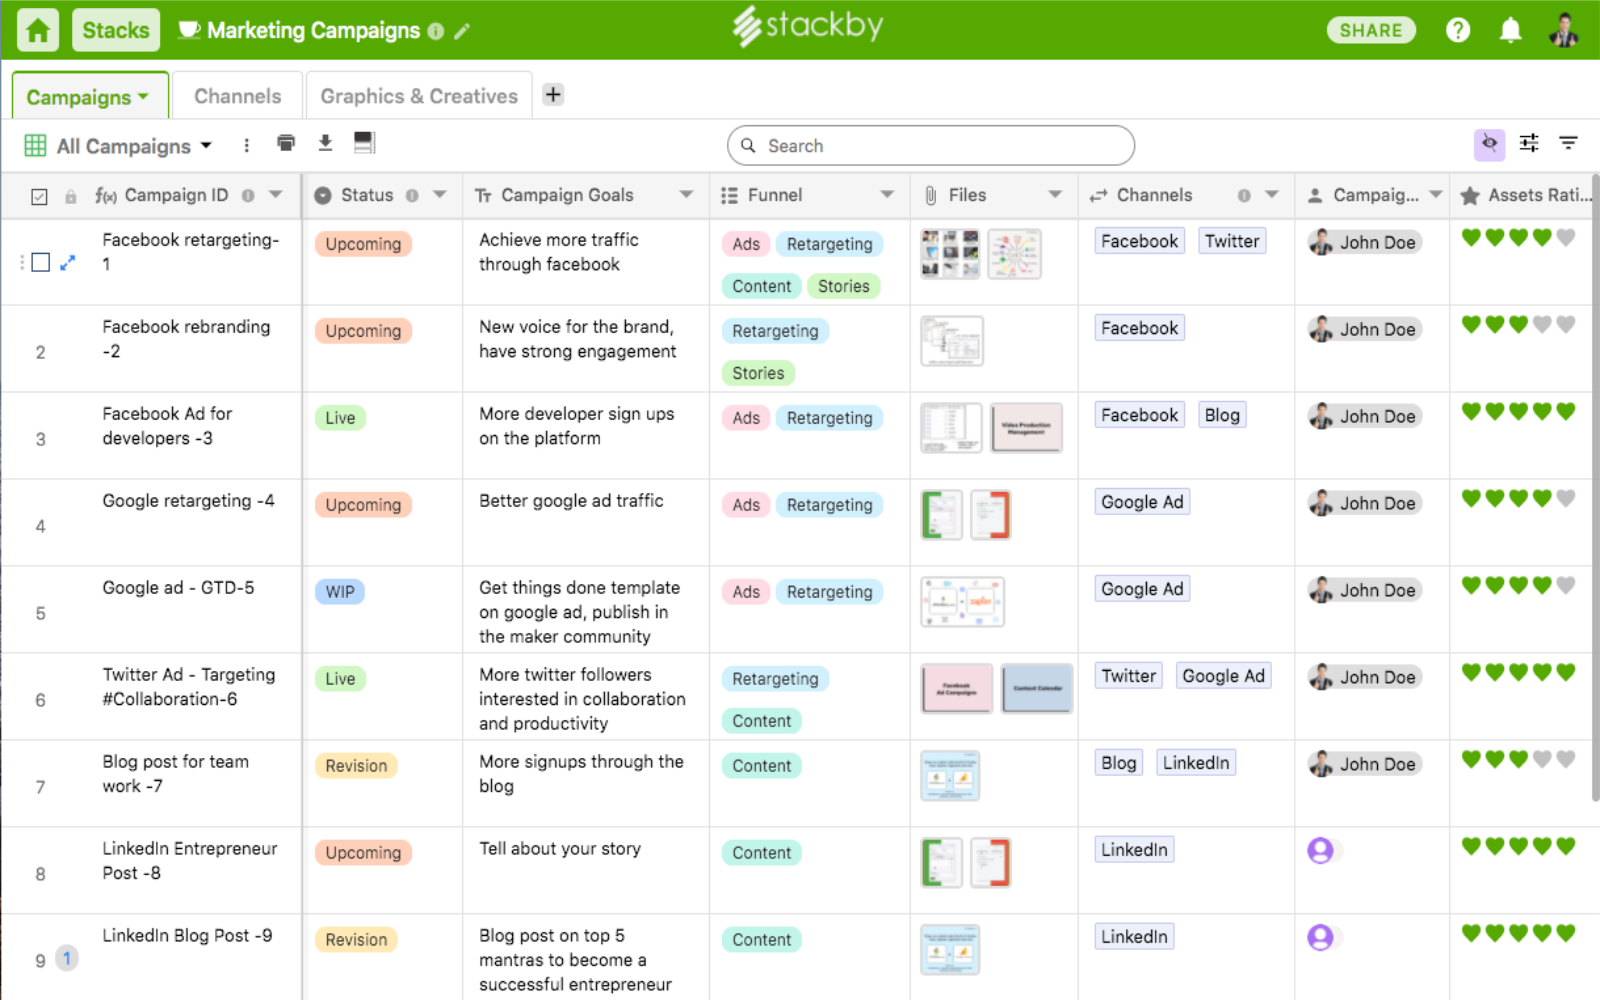Image resolution: width=1600 pixels, height=1000 pixels.
Task: Switch to Graphics & Creatives tab
Action: 419,96
